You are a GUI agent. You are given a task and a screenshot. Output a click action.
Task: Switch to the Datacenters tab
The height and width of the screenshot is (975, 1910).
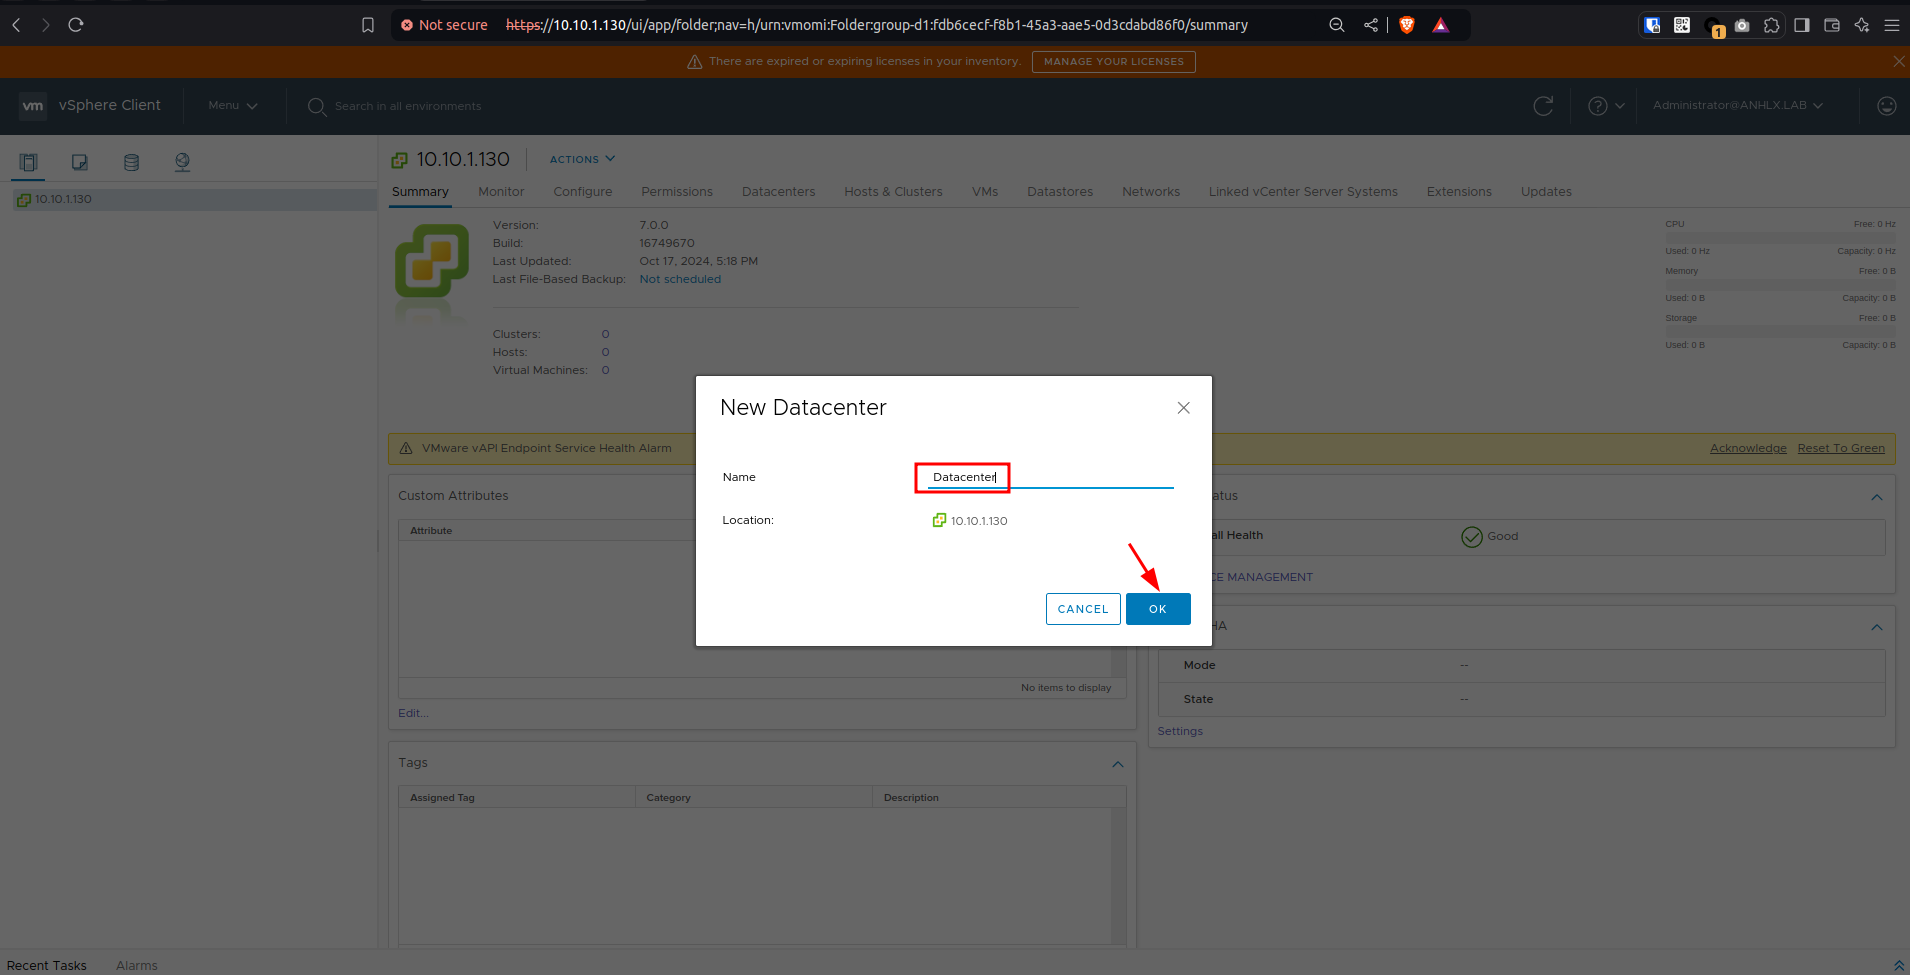(x=778, y=192)
